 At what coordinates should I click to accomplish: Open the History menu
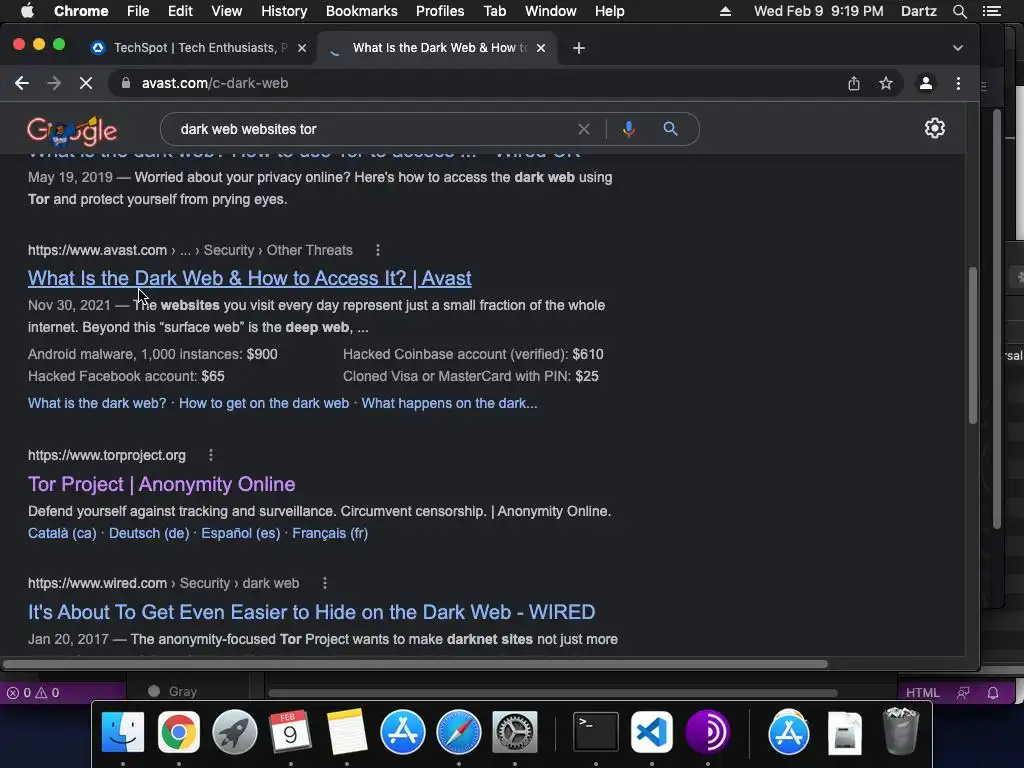coord(283,11)
